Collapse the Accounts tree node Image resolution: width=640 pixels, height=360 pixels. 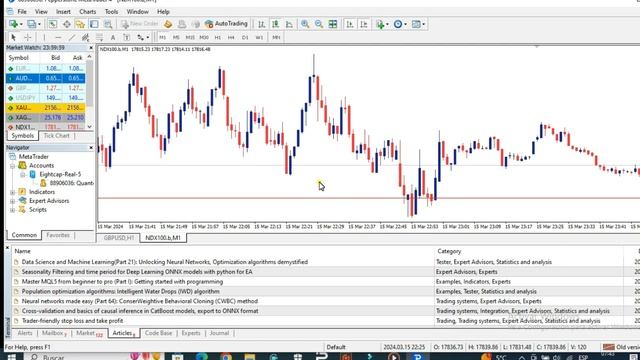pos(13,166)
